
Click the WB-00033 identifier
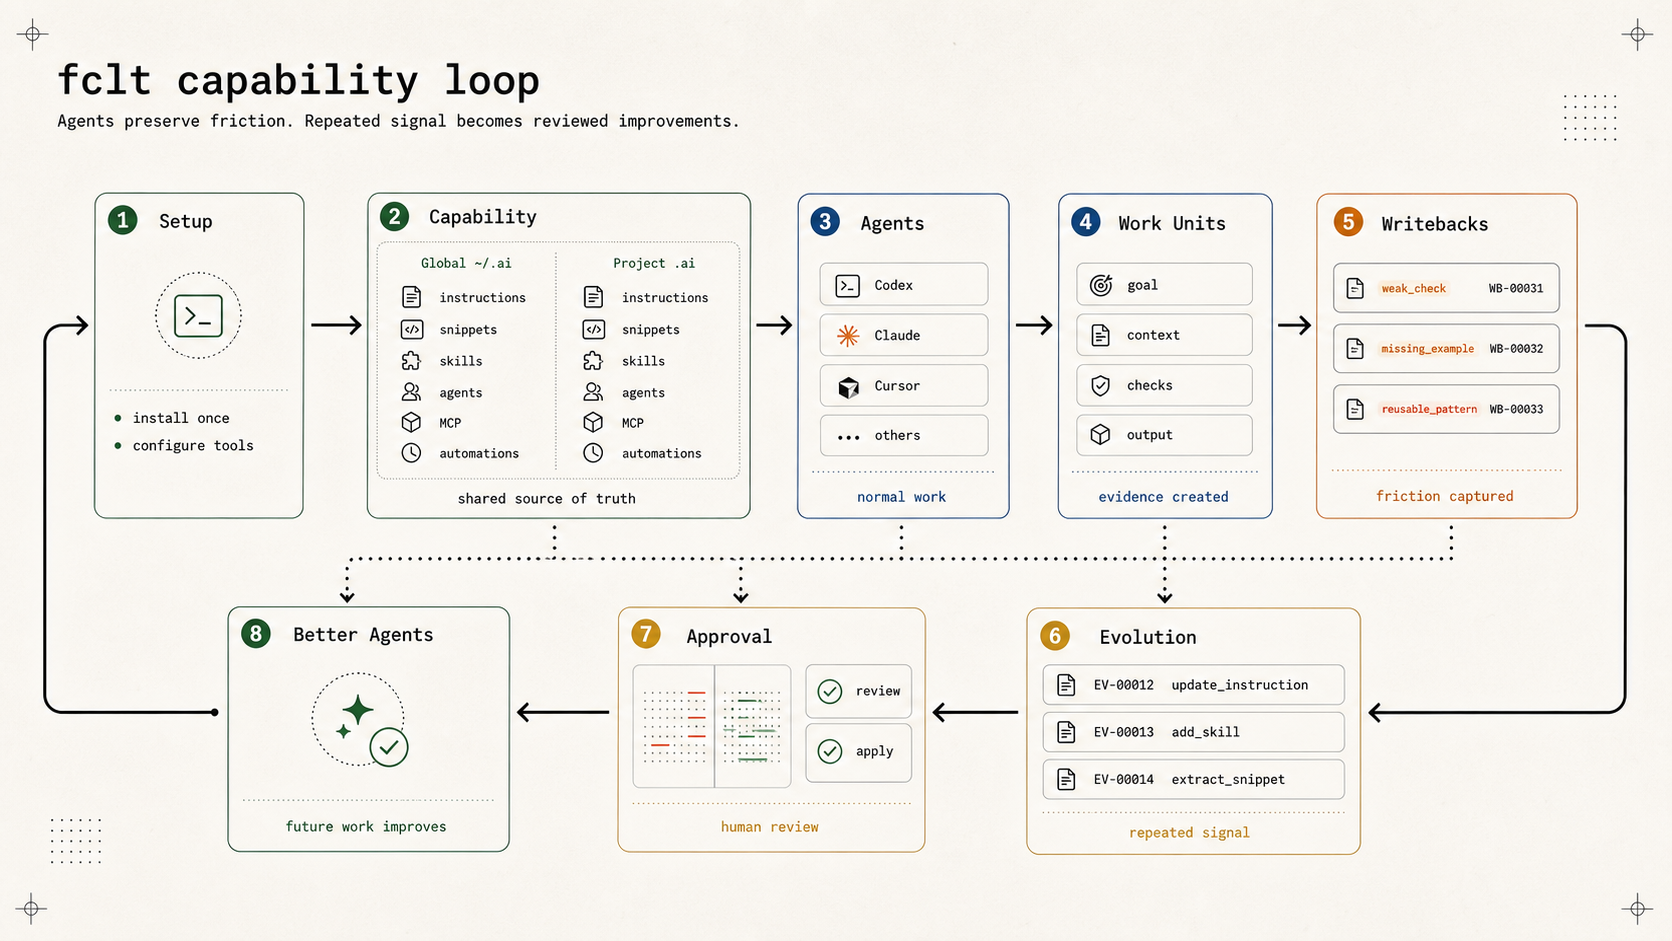point(1515,409)
